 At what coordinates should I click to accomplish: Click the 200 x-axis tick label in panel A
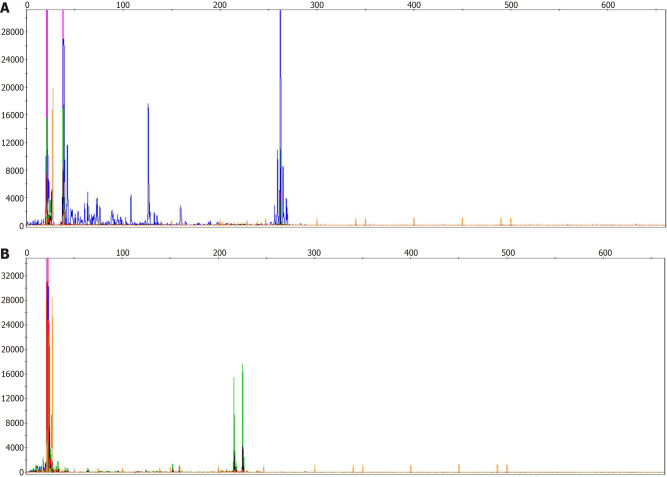tap(220, 5)
